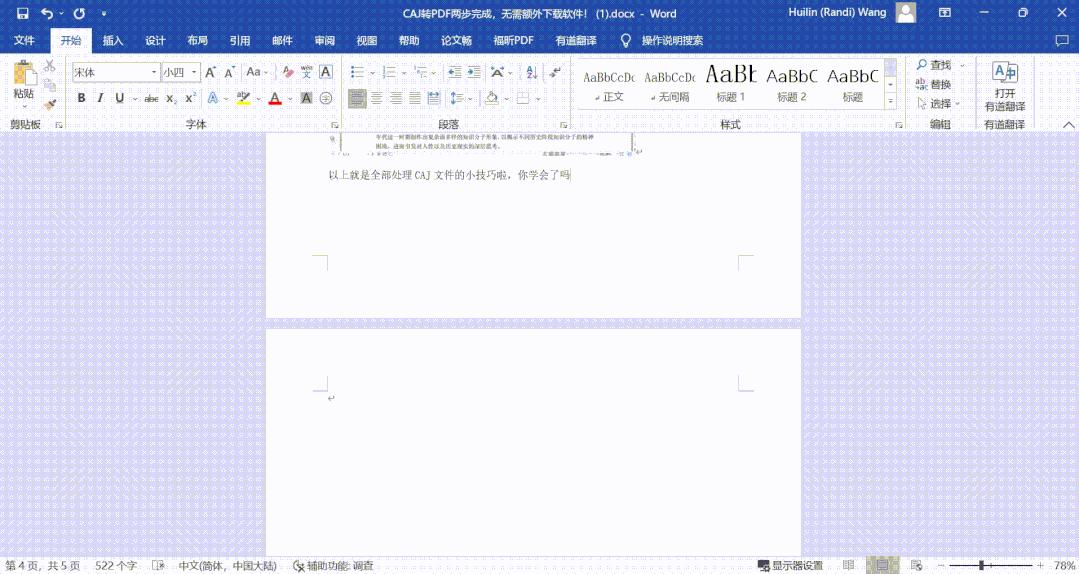Click the red font color A button
Viewport: 1079px width, 574px height.
coord(275,98)
